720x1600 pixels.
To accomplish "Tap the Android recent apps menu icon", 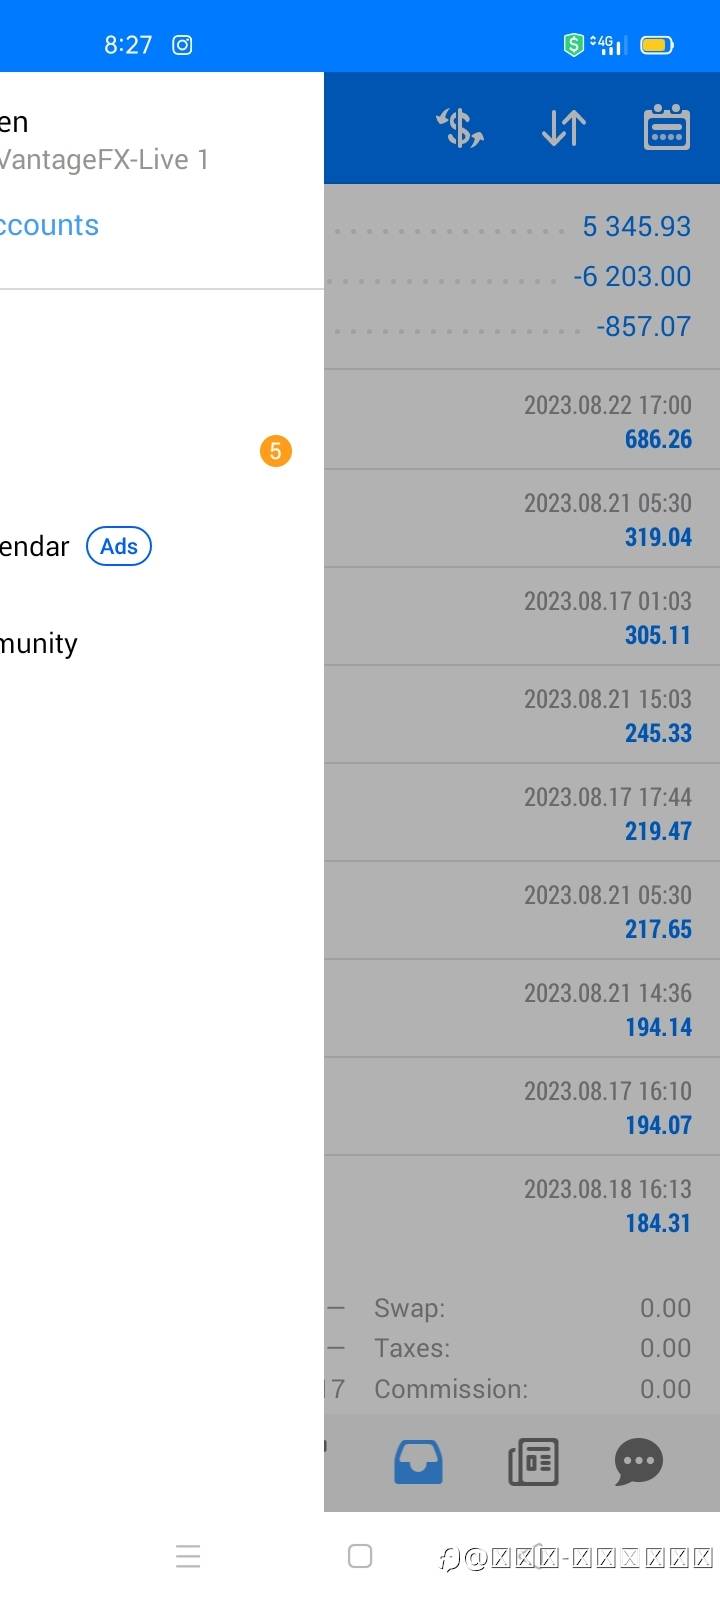I will coord(188,1556).
